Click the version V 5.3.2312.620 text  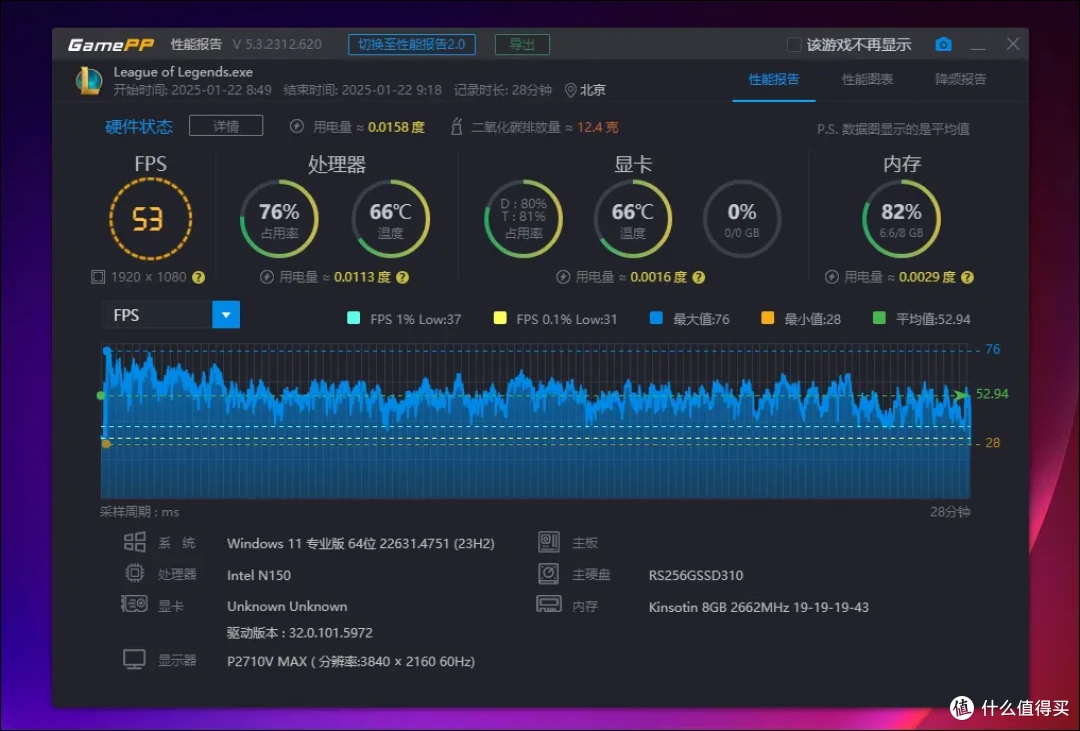(277, 45)
